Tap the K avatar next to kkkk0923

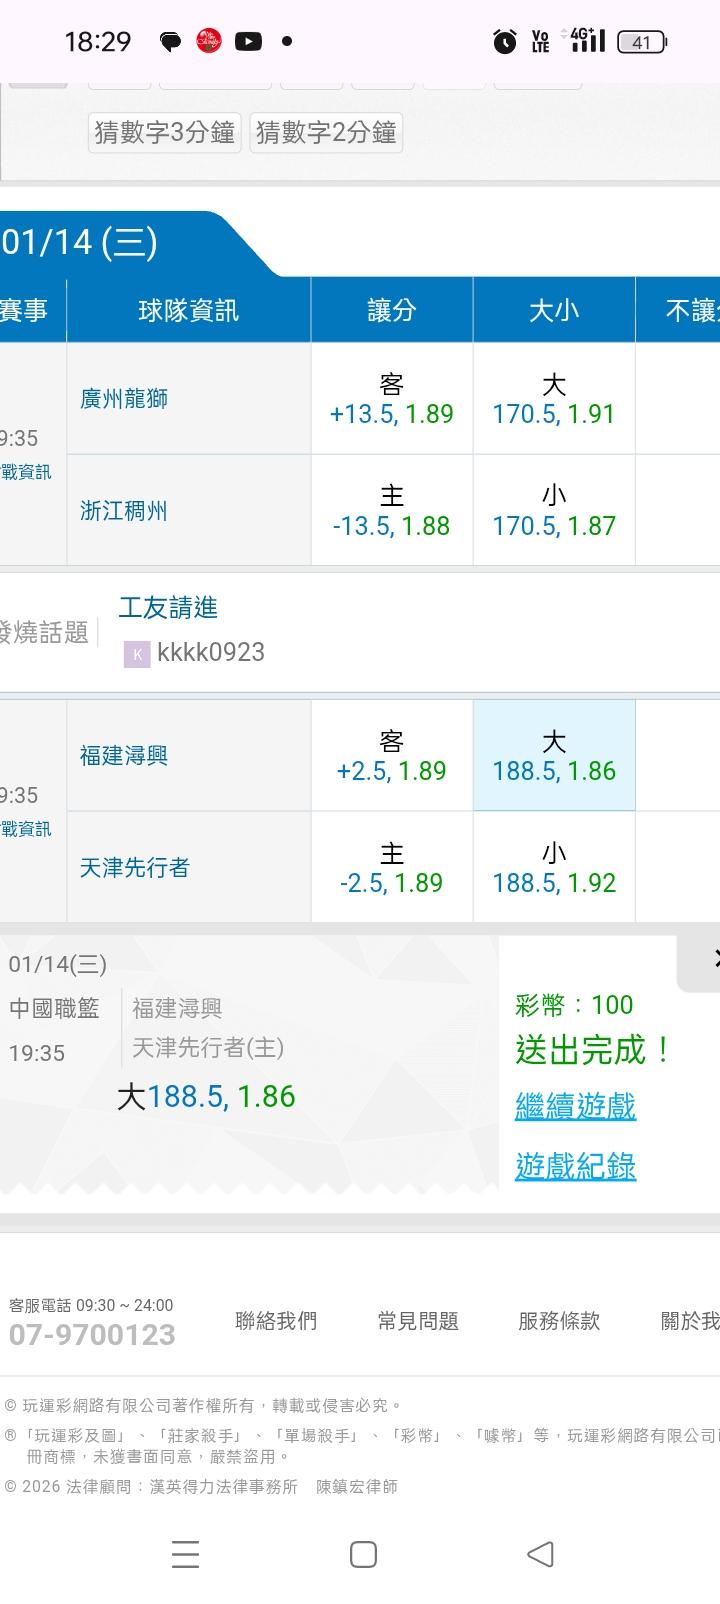pos(136,654)
